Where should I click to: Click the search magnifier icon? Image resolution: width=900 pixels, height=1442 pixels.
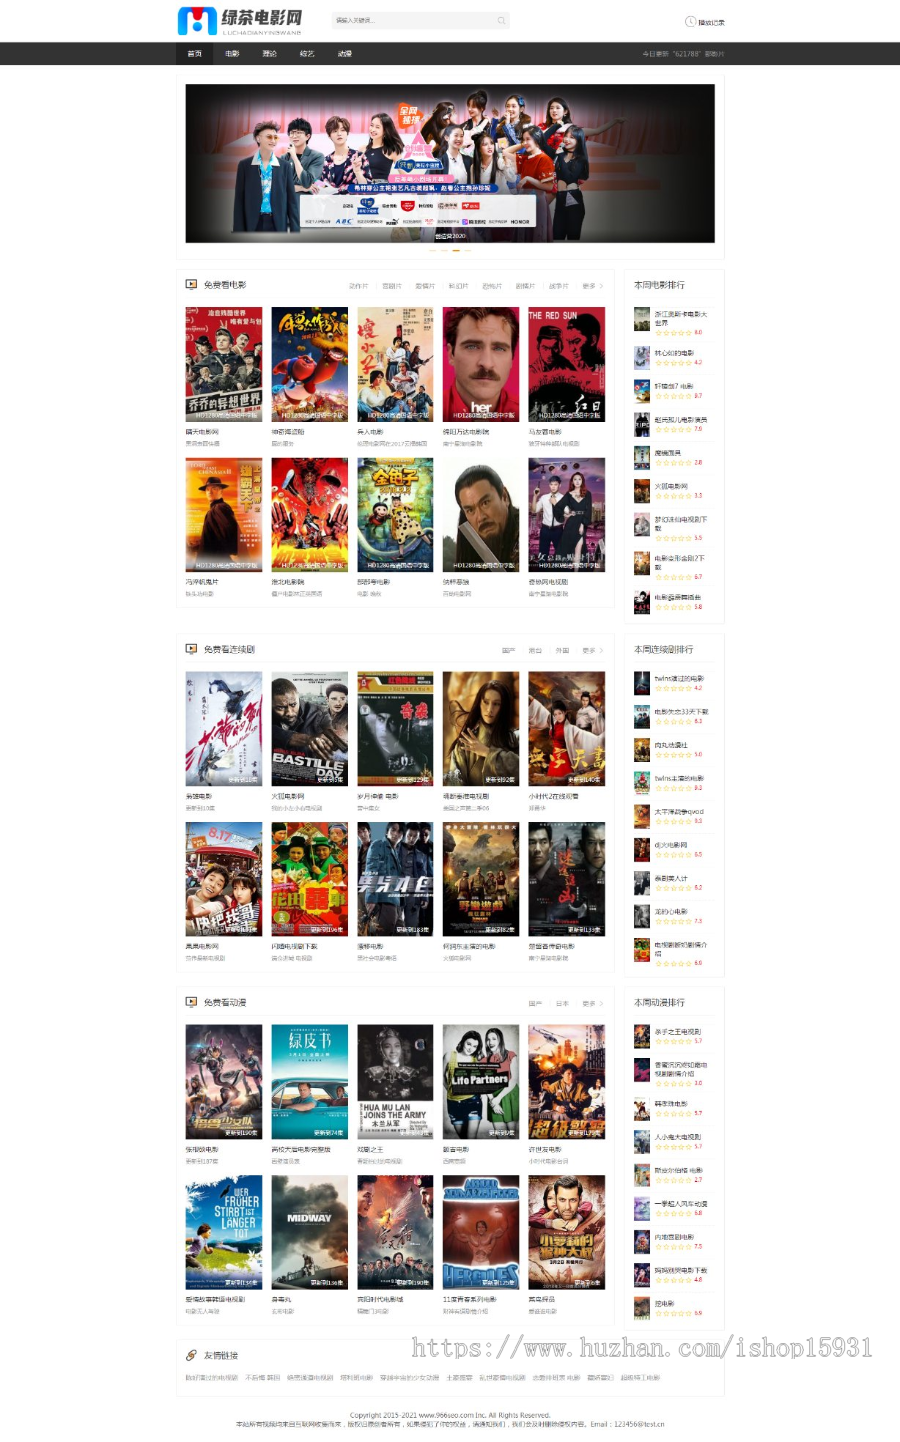pyautogui.click(x=501, y=20)
